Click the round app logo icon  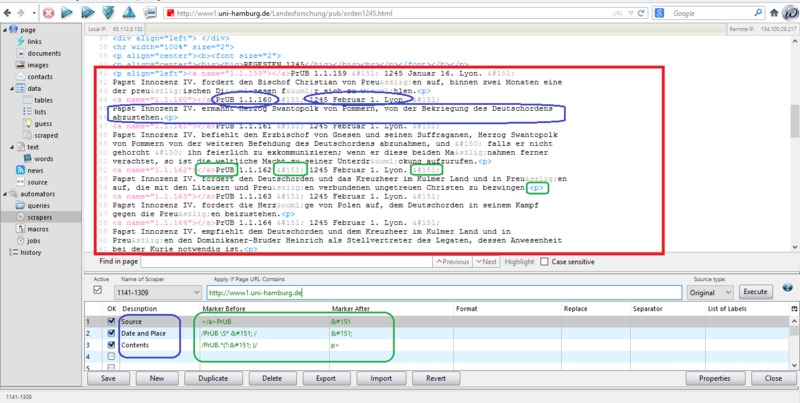790,13
